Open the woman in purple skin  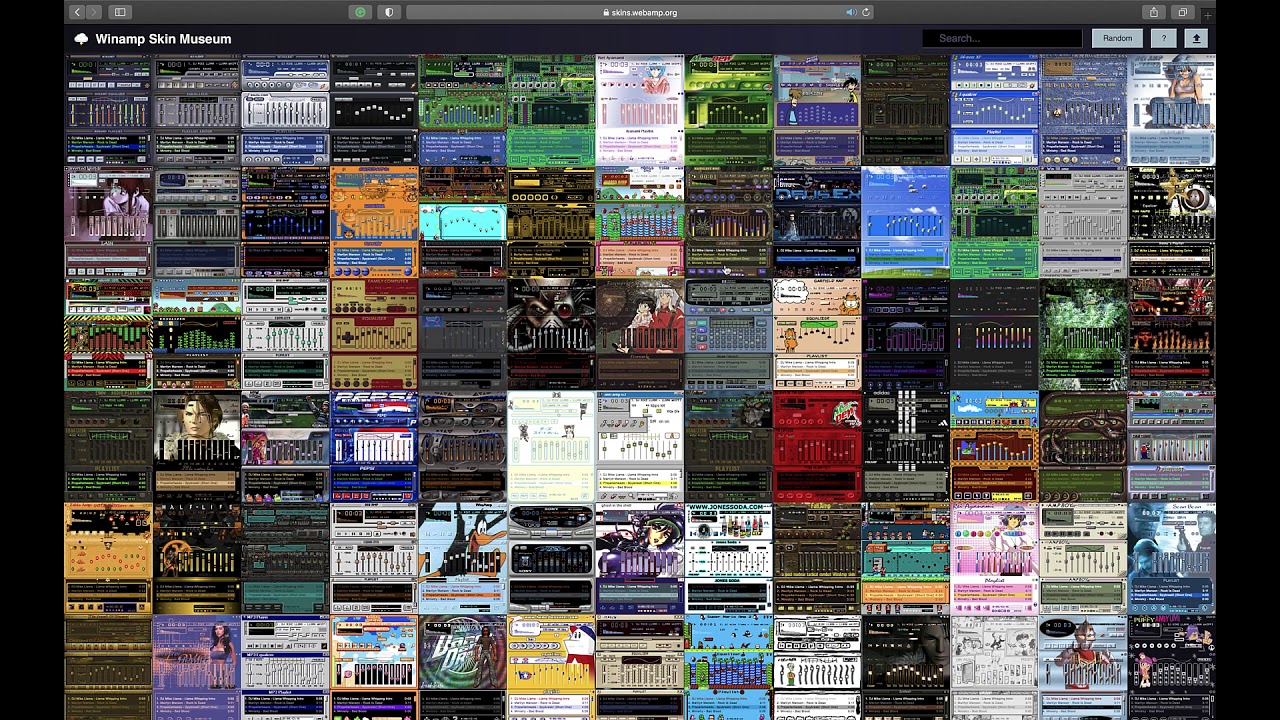click(x=197, y=667)
